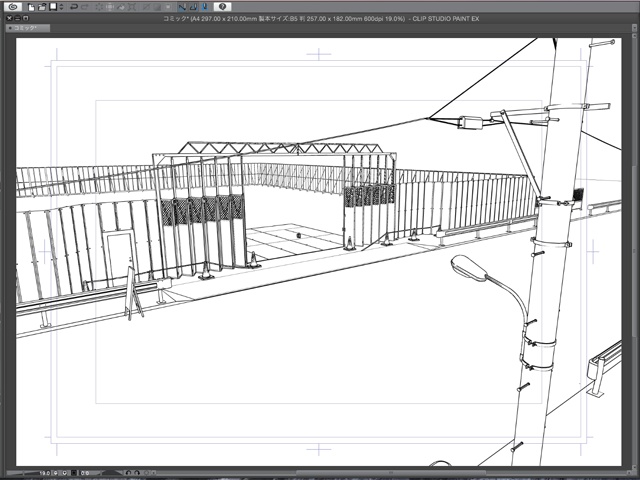Click Clear Outside Selection icon
This screenshot has height=480, width=640.
[110, 7]
